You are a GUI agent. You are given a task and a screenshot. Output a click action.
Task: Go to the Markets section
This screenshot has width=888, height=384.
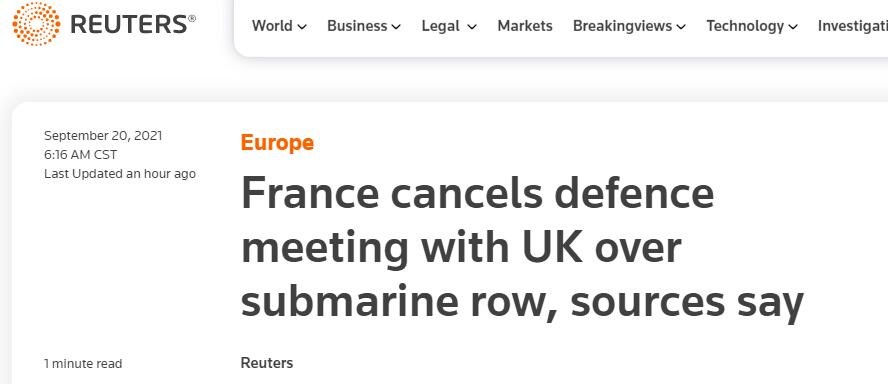click(x=525, y=26)
